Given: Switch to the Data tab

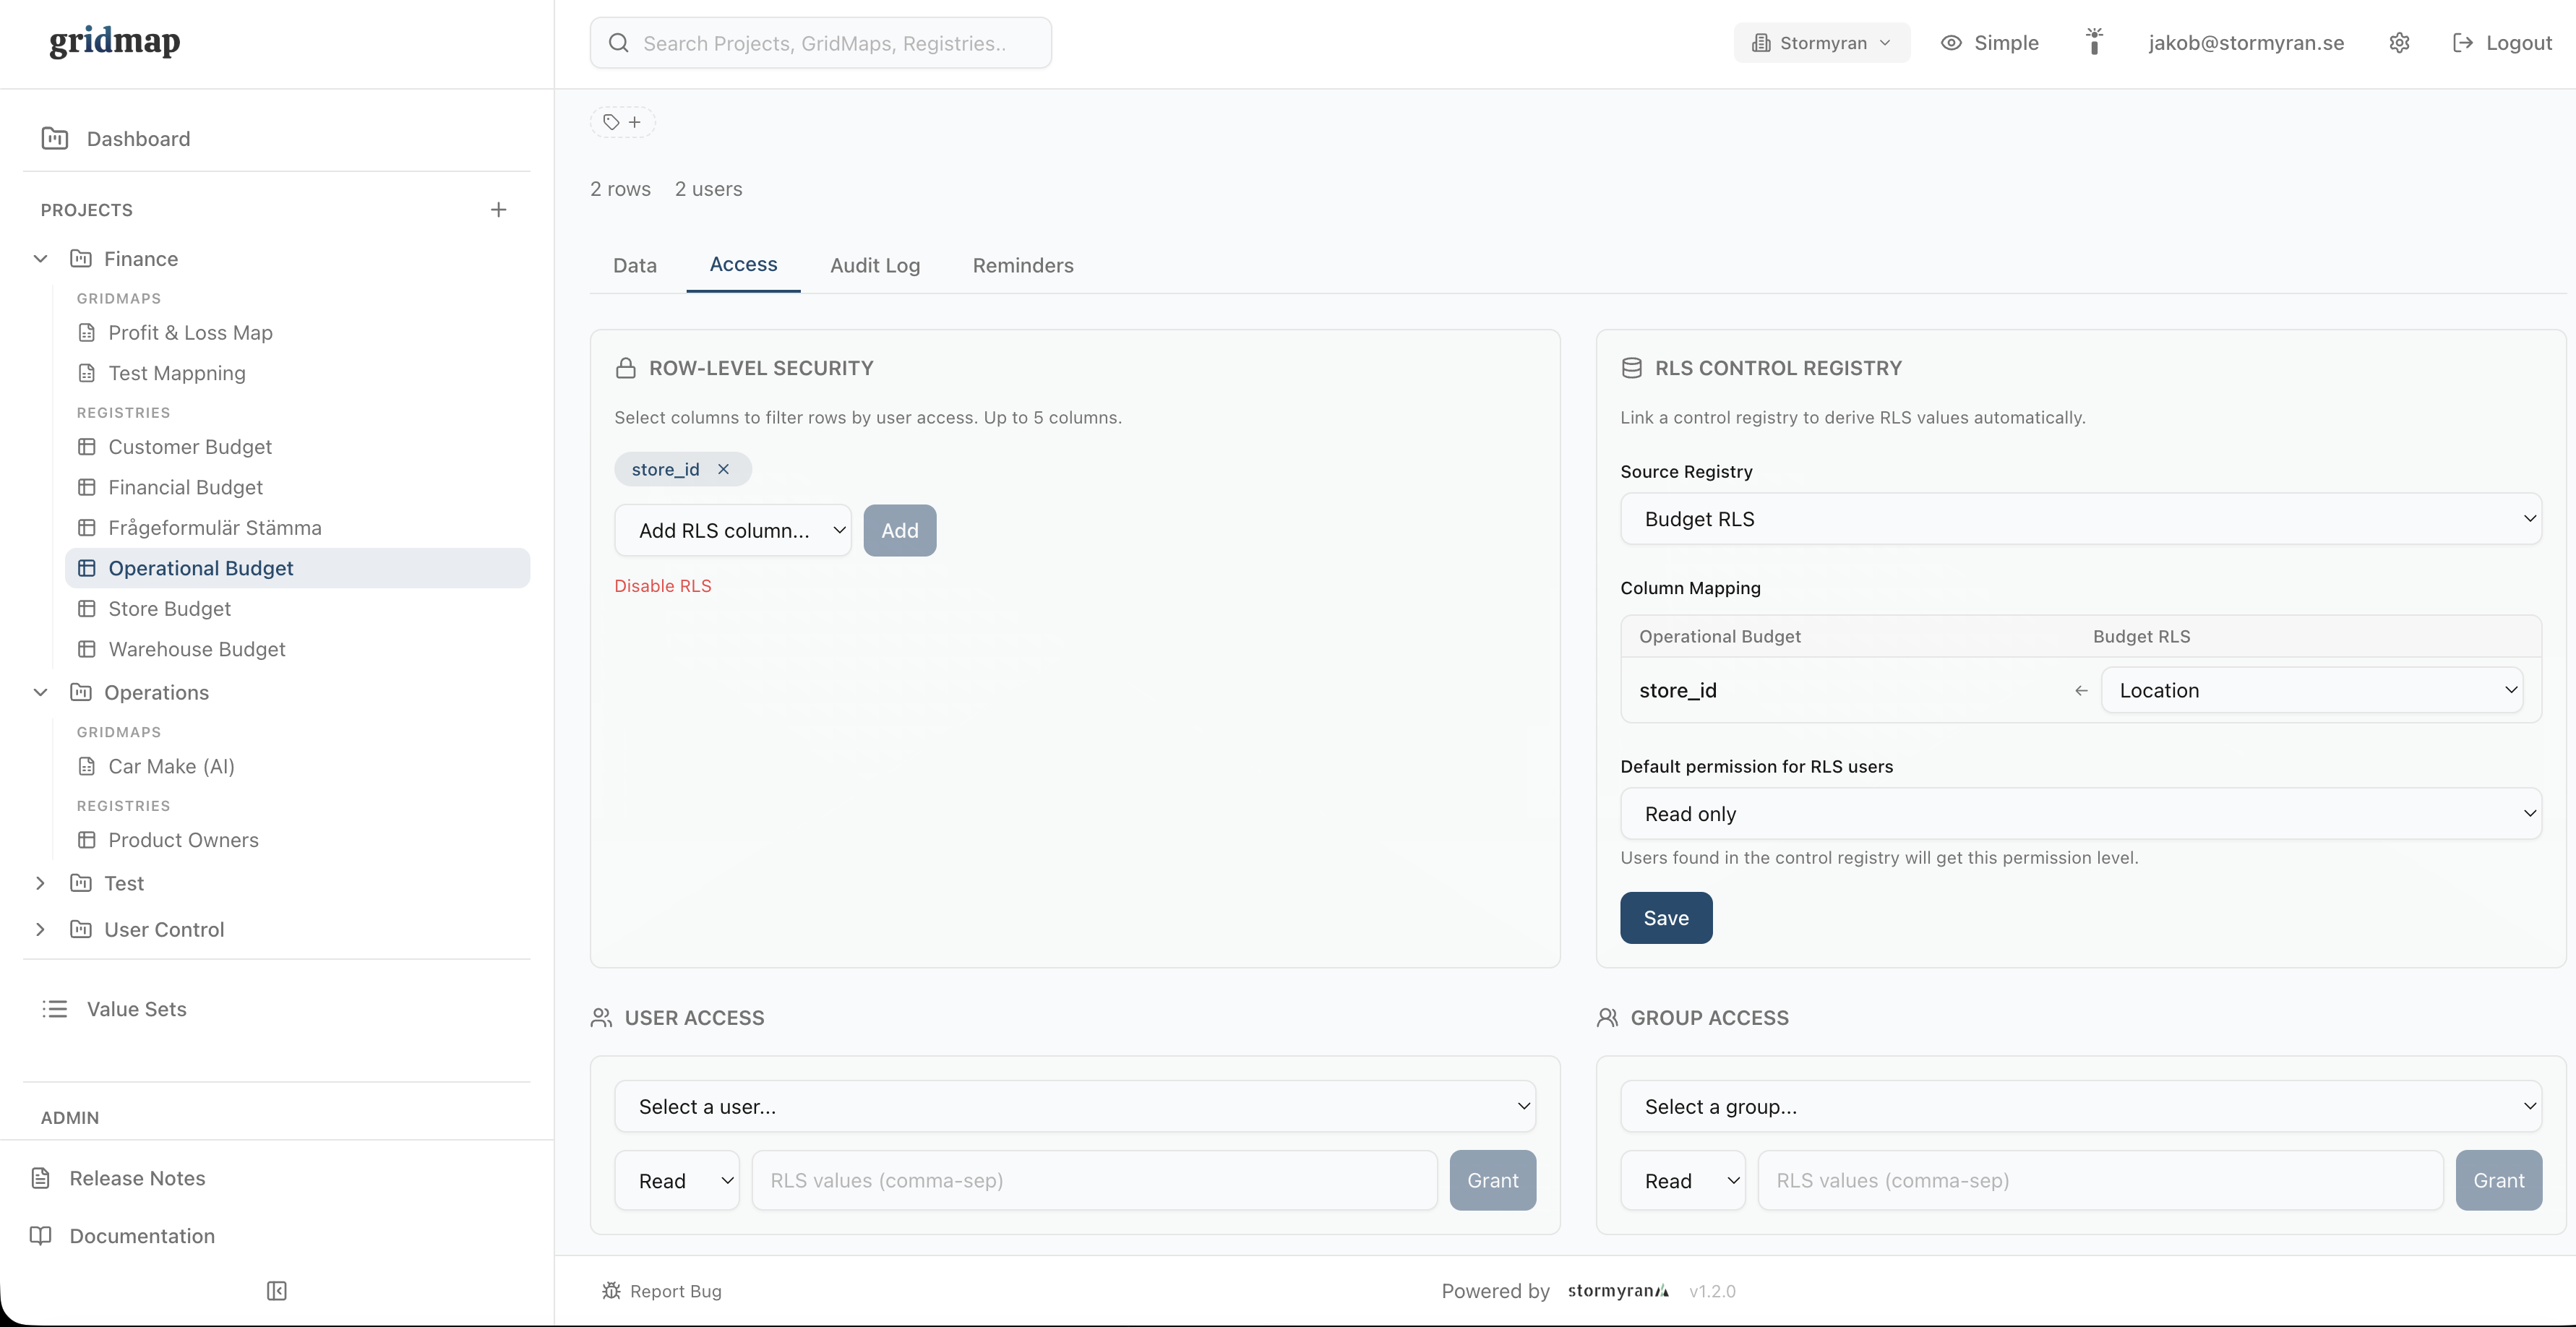Looking at the screenshot, I should (635, 266).
